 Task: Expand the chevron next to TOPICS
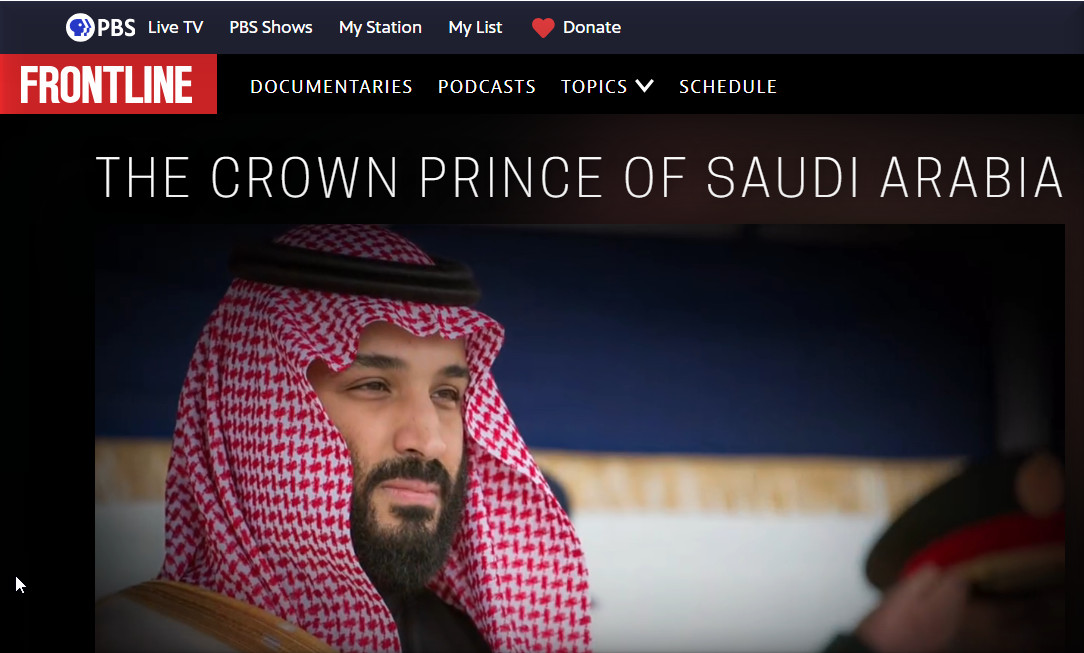pyautogui.click(x=644, y=86)
